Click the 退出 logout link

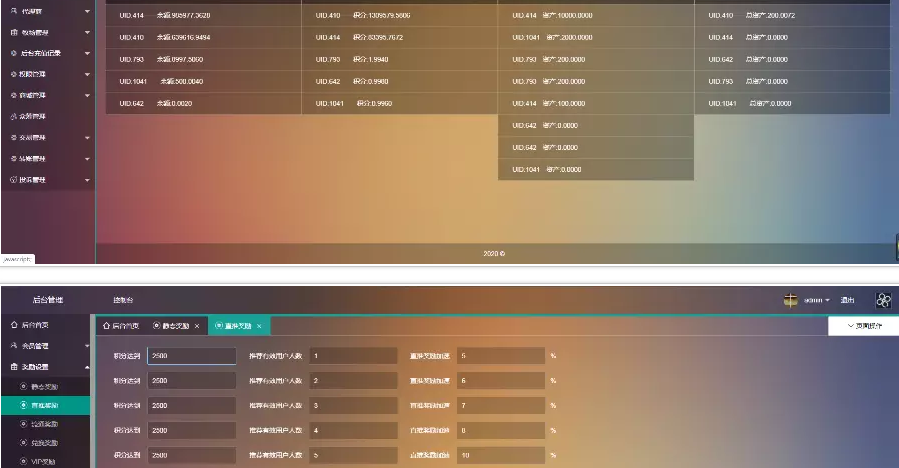point(847,299)
